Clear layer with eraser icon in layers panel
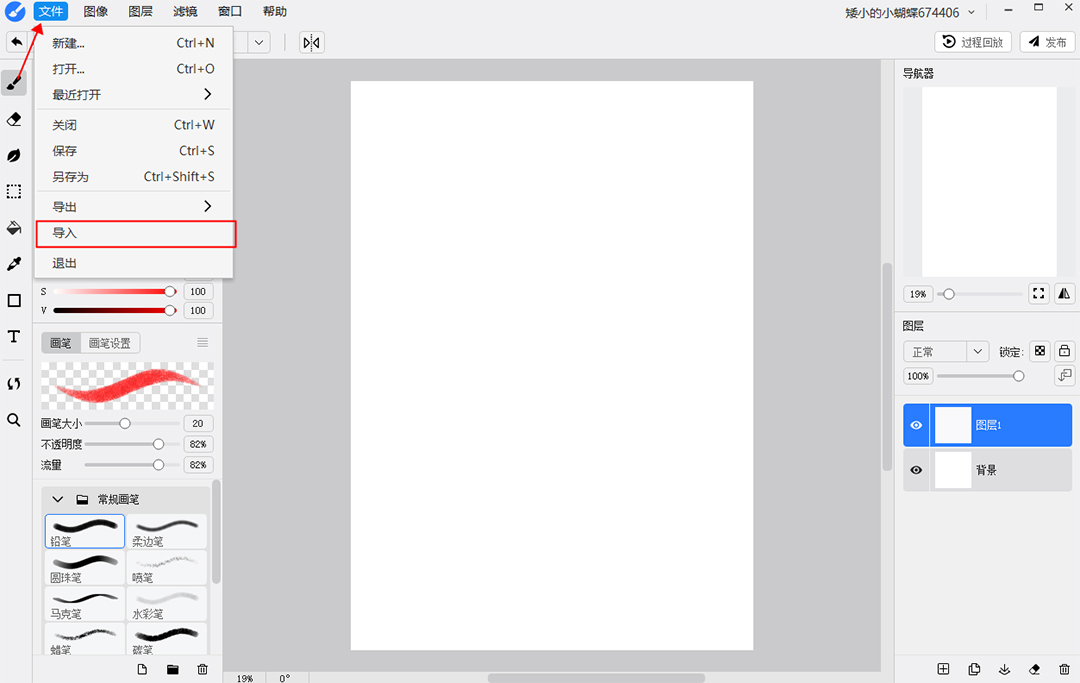The height and width of the screenshot is (683, 1080). (x=1035, y=669)
